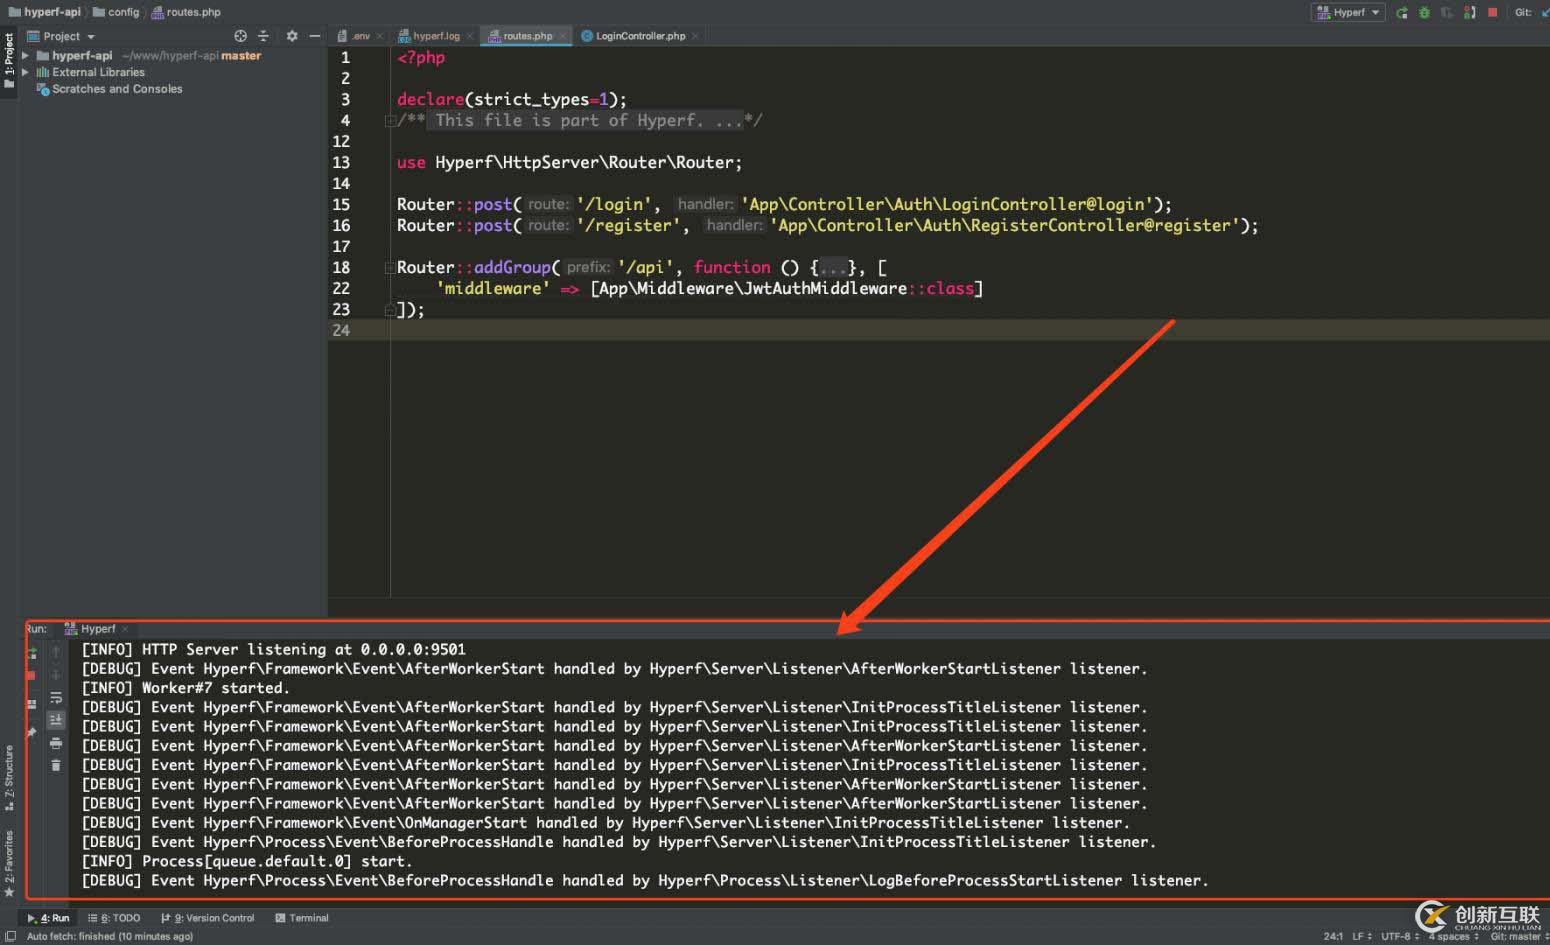Click the 'Worker#7 started.' console line
Screen dimensions: 1550x945
185,688
